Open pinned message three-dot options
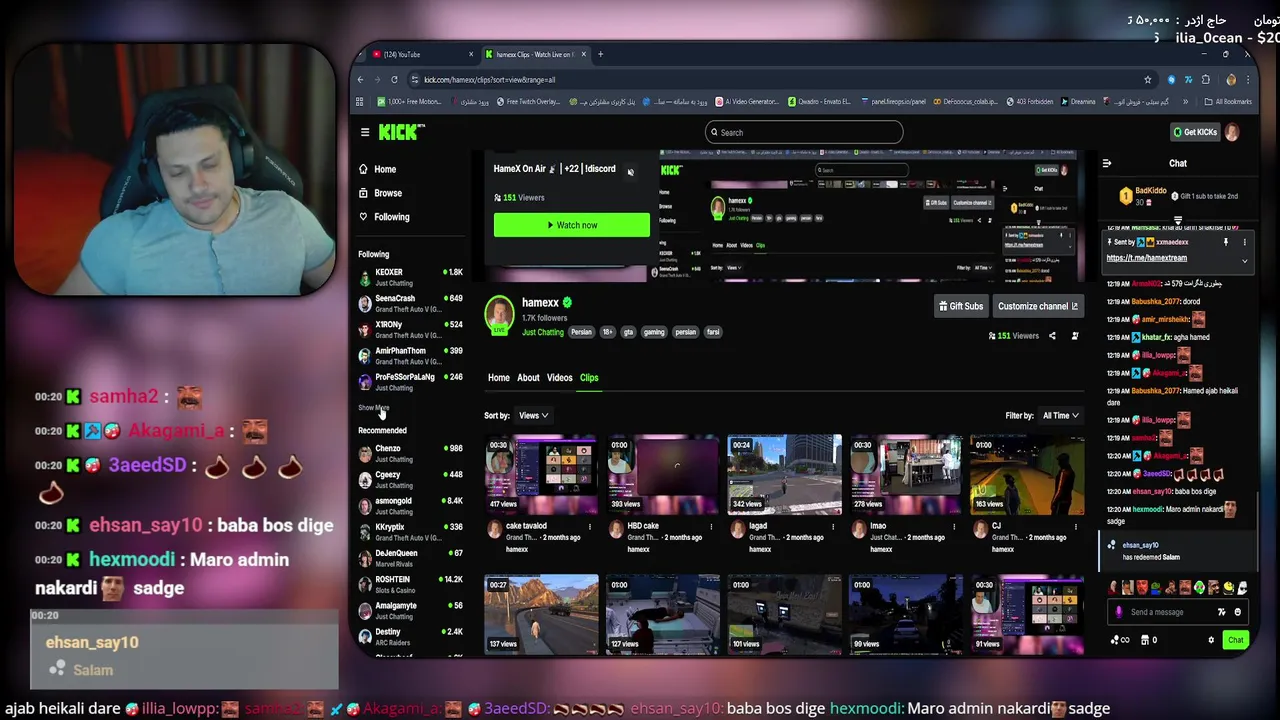 coord(1245,242)
